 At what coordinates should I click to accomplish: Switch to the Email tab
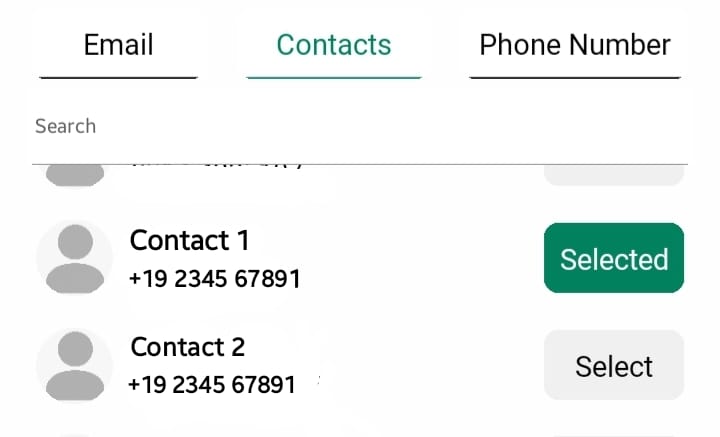[118, 45]
